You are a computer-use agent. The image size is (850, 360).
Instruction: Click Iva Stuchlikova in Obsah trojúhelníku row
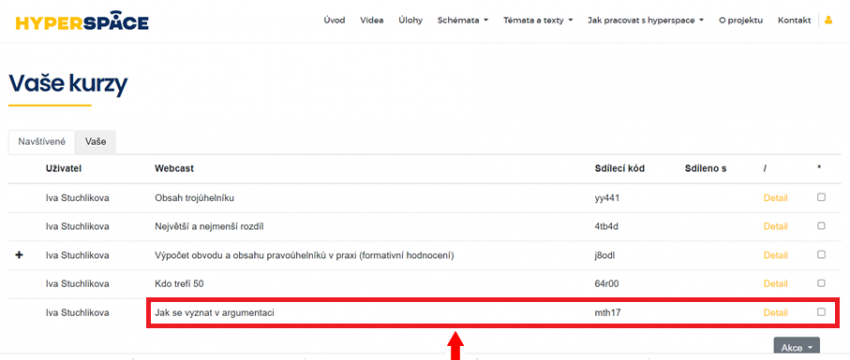[78, 198]
